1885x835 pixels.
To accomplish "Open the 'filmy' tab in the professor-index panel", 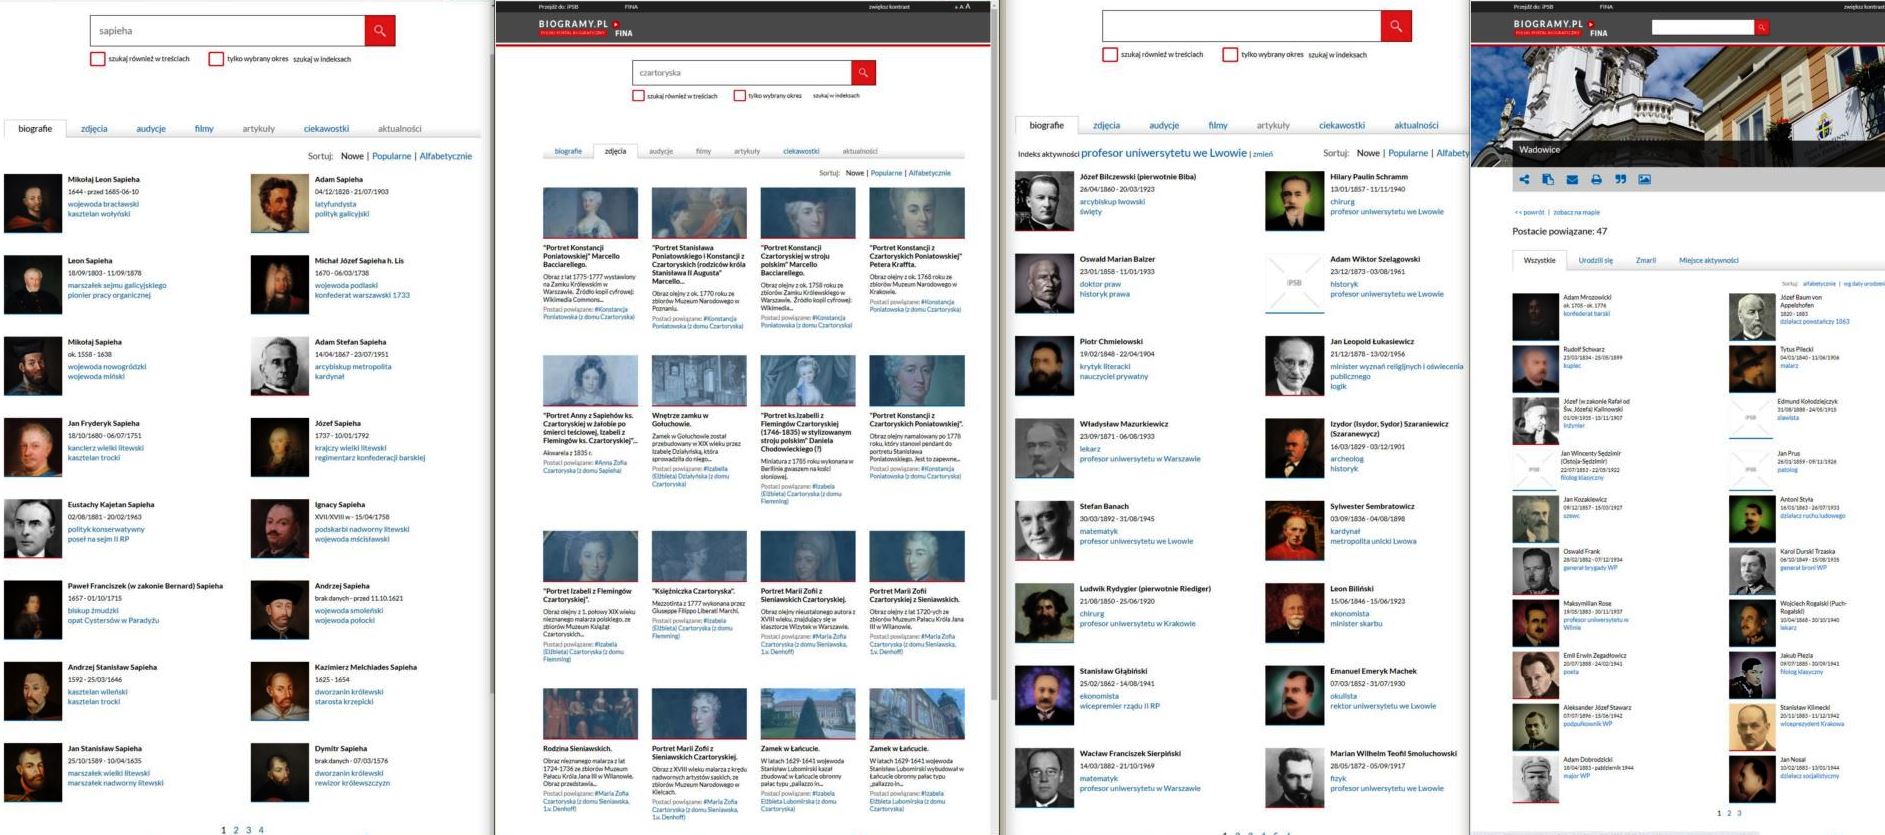I will point(1218,126).
